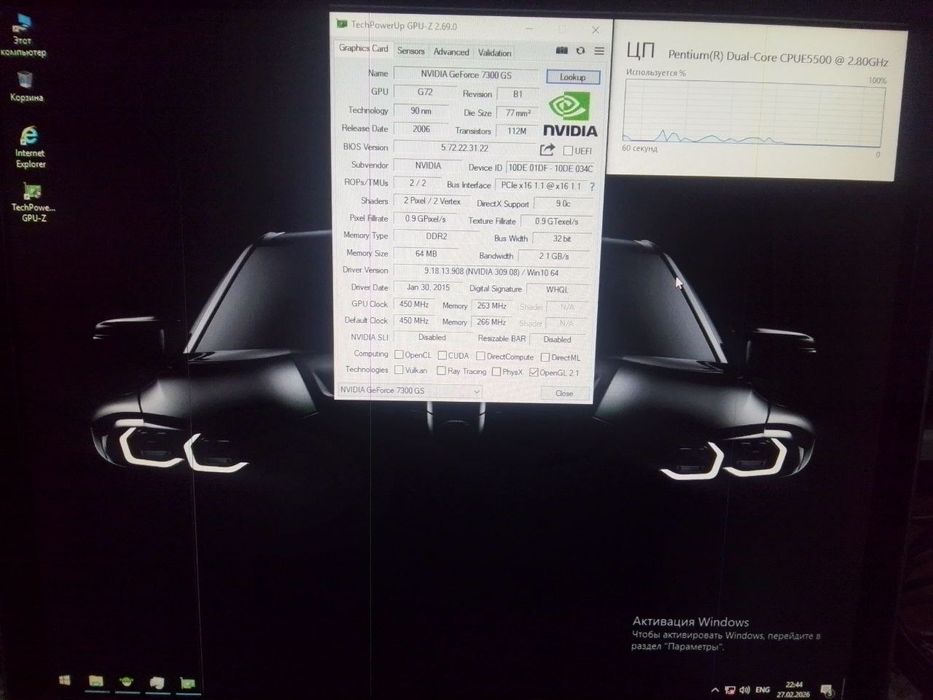This screenshot has height=700, width=933.
Task: Click the white taskbar app icon
Action: tap(157, 683)
